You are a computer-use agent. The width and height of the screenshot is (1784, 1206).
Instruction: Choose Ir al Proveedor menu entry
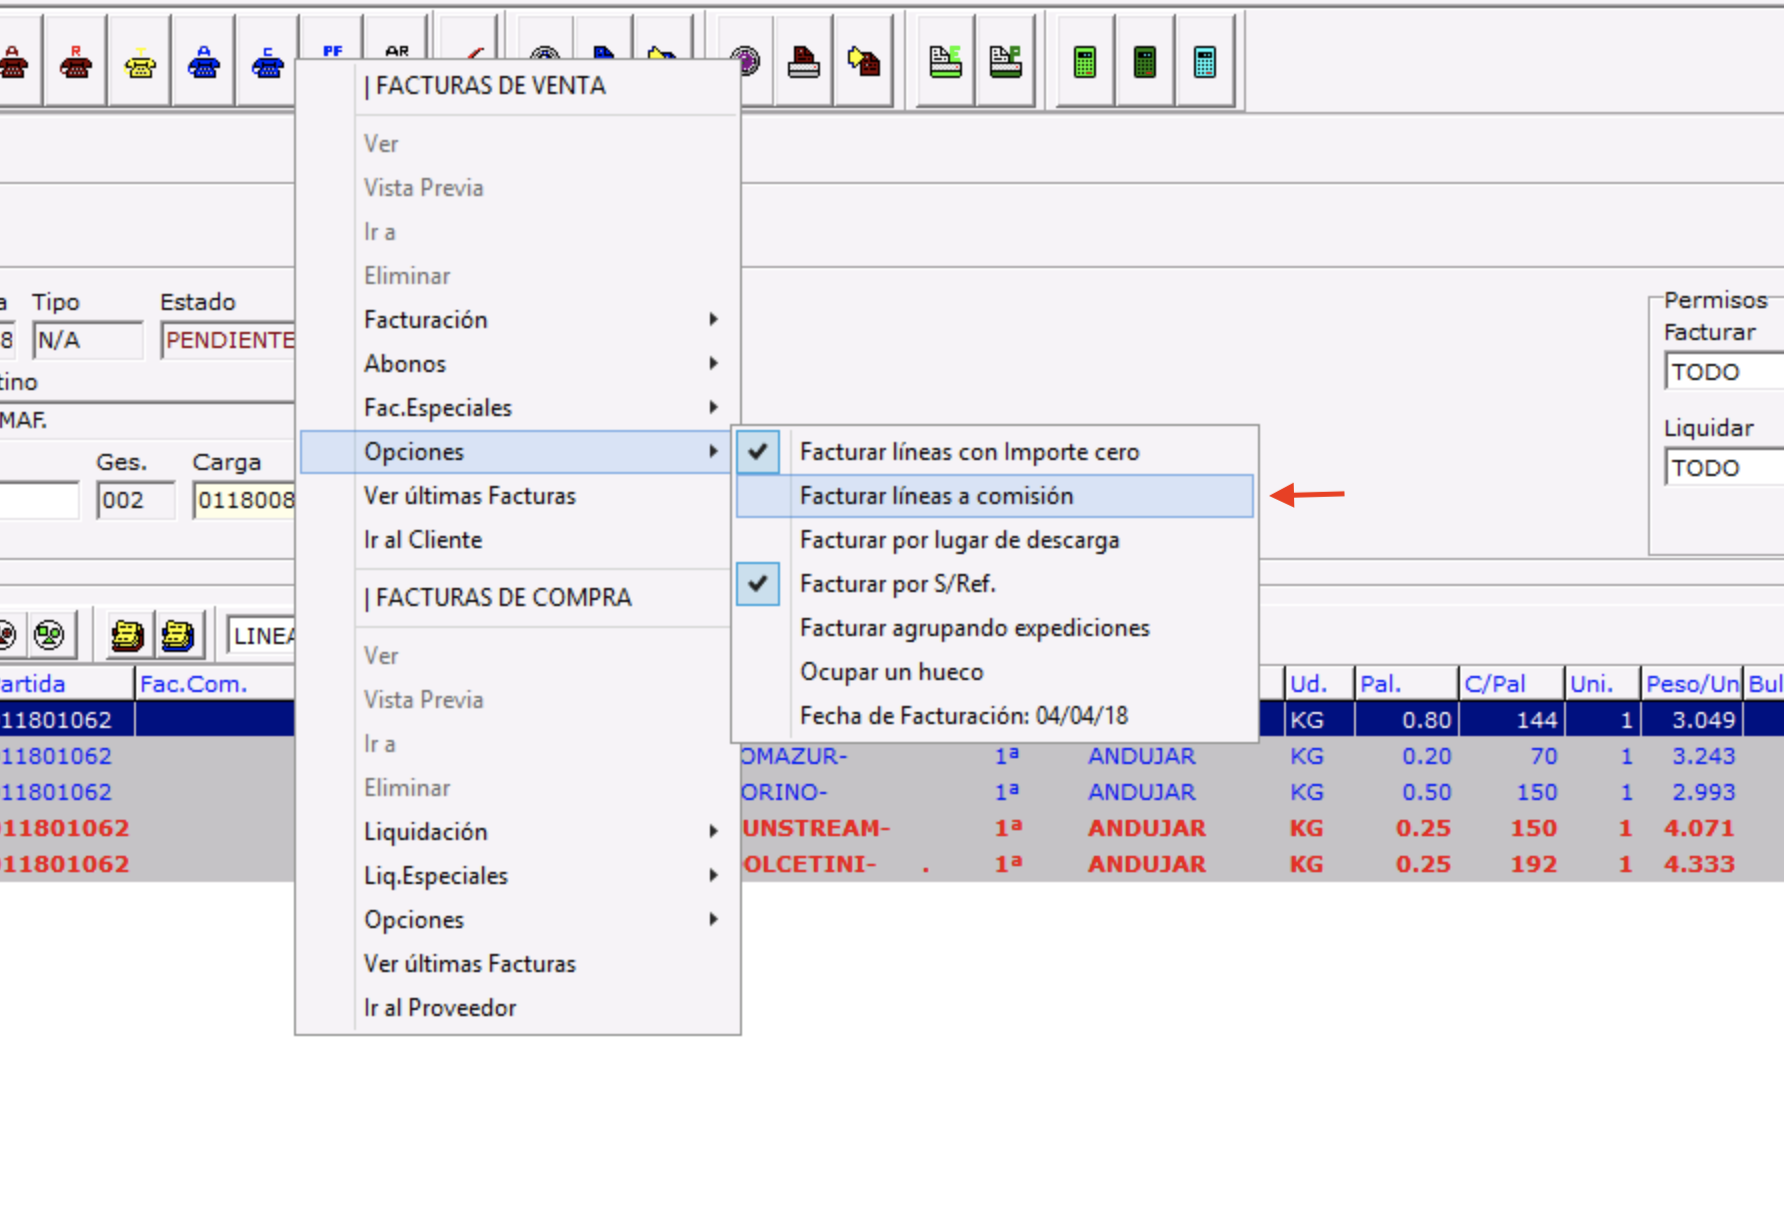(440, 1008)
